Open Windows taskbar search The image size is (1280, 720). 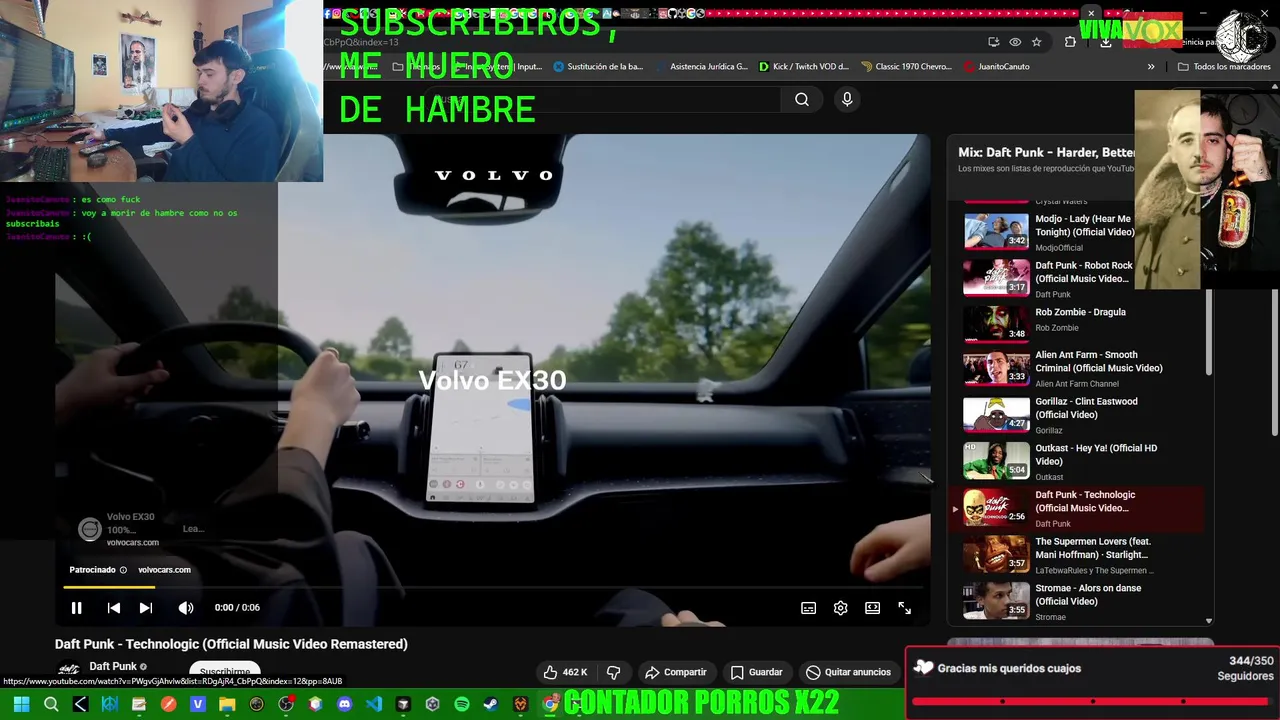pos(51,704)
